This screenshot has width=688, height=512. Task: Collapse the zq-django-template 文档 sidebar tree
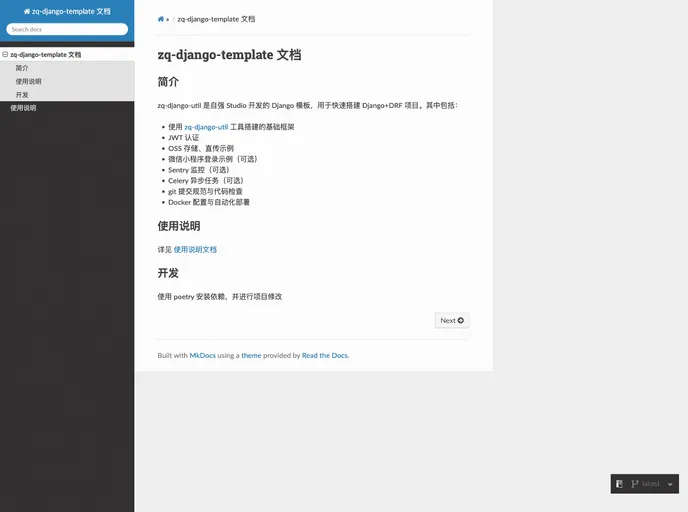tap(5, 55)
